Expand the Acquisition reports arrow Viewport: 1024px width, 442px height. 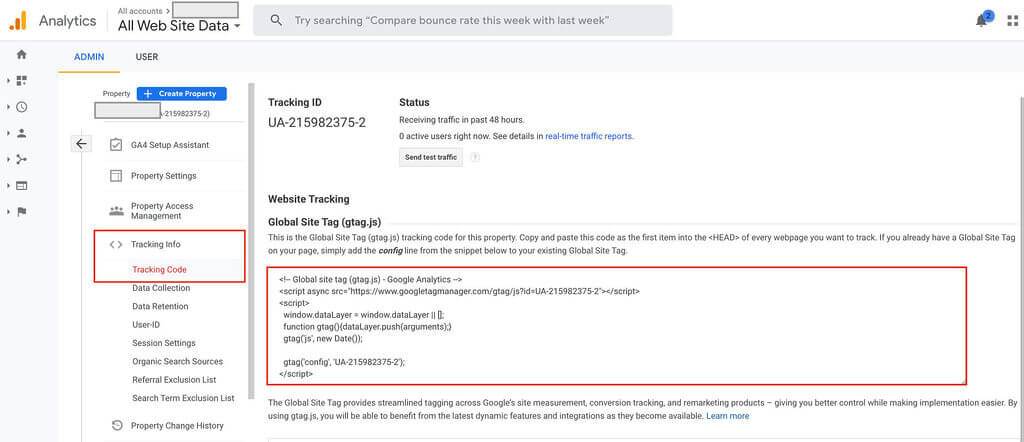pos(8,159)
